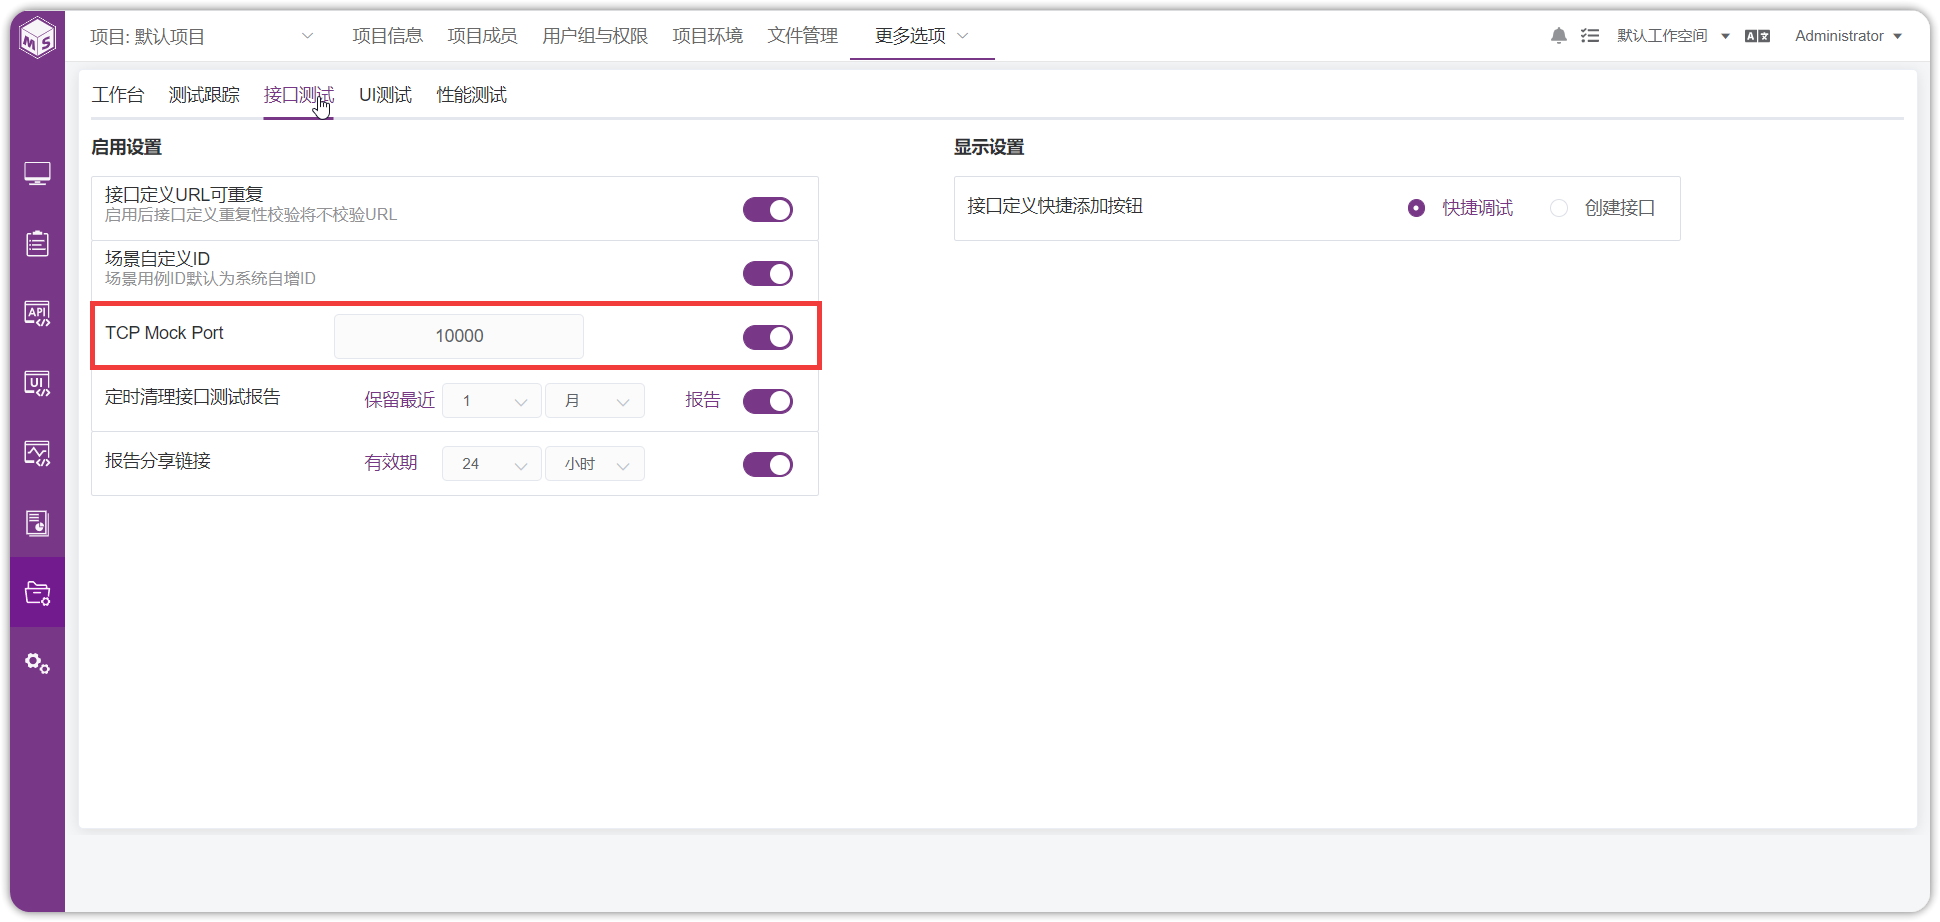The width and height of the screenshot is (1940, 922).
Task: Toggle the 报告分享链接 switch
Action: coord(767,464)
